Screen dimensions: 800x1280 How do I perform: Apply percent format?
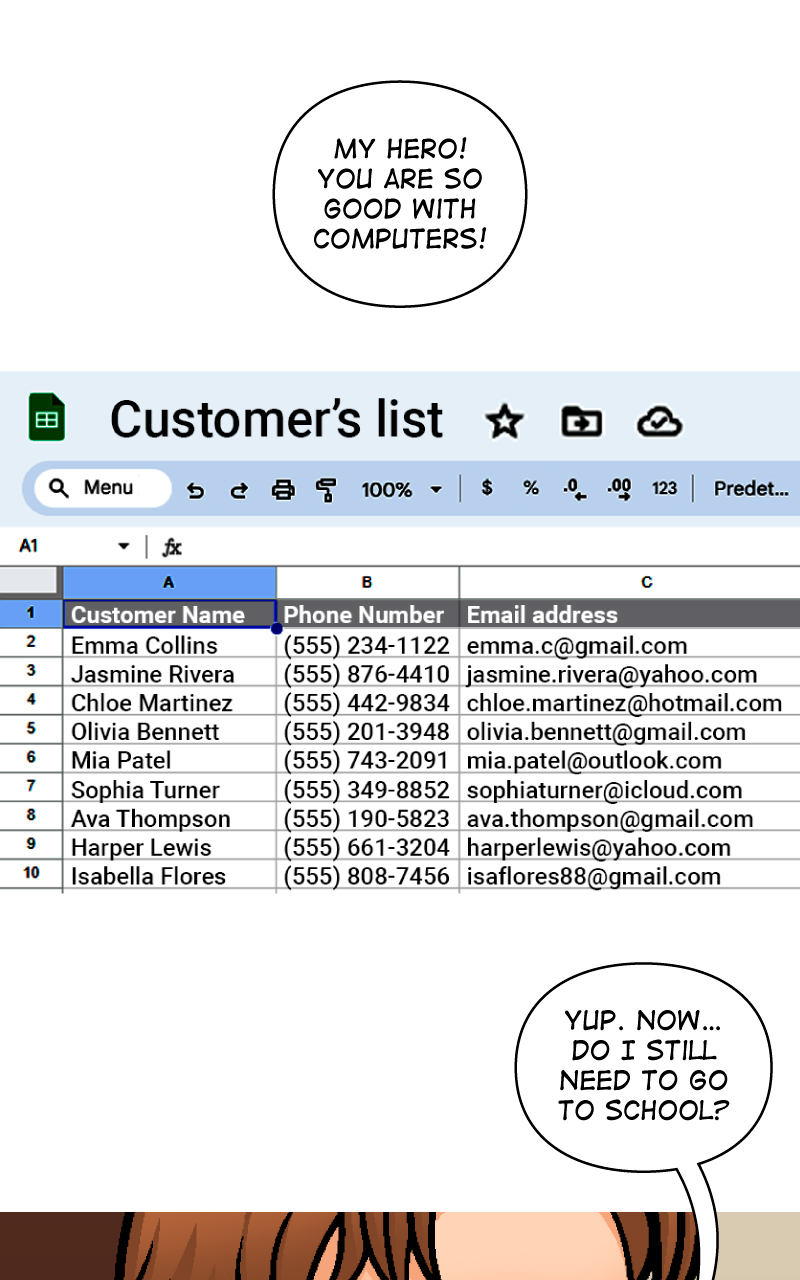point(531,488)
